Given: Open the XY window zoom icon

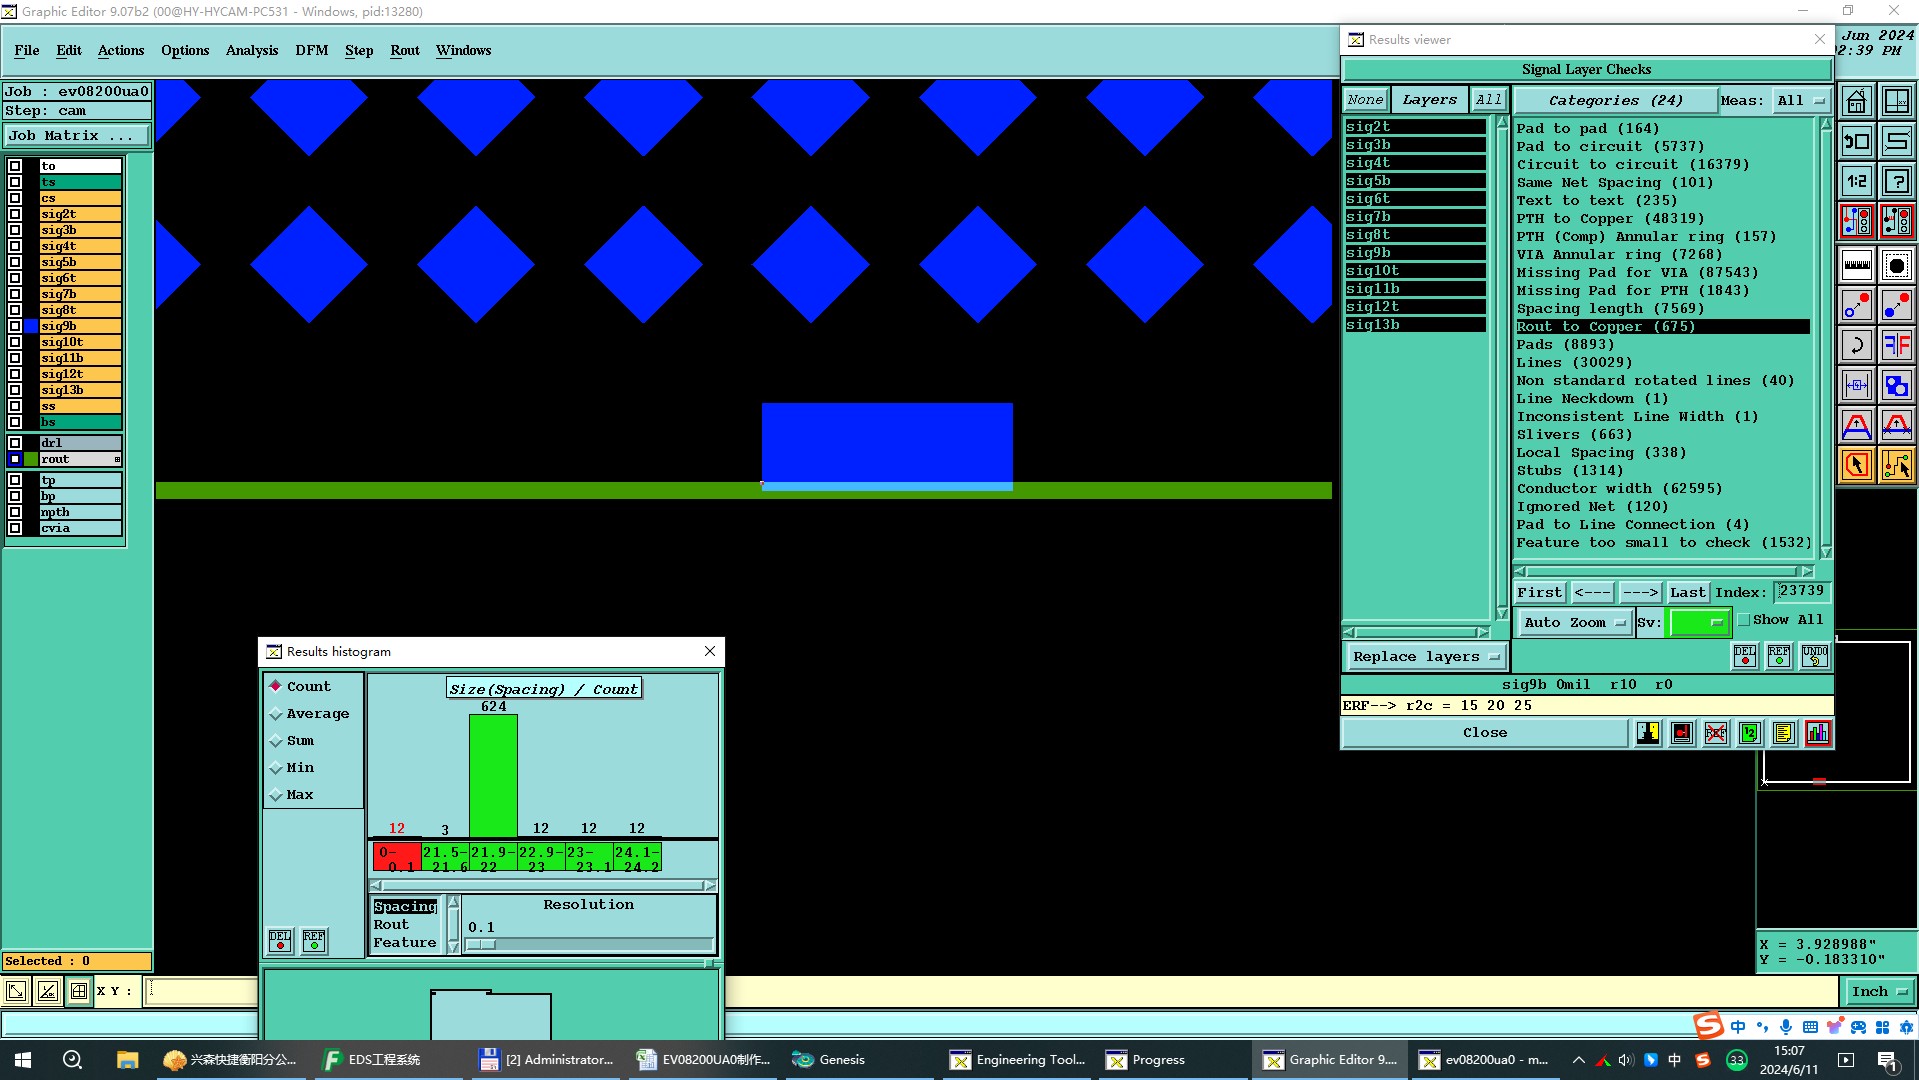Looking at the screenshot, I should click(1897, 101).
